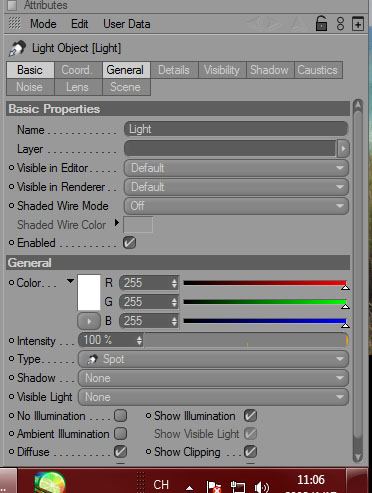Open the Visible in Editor dropdown
372x493 pixels.
[236, 168]
